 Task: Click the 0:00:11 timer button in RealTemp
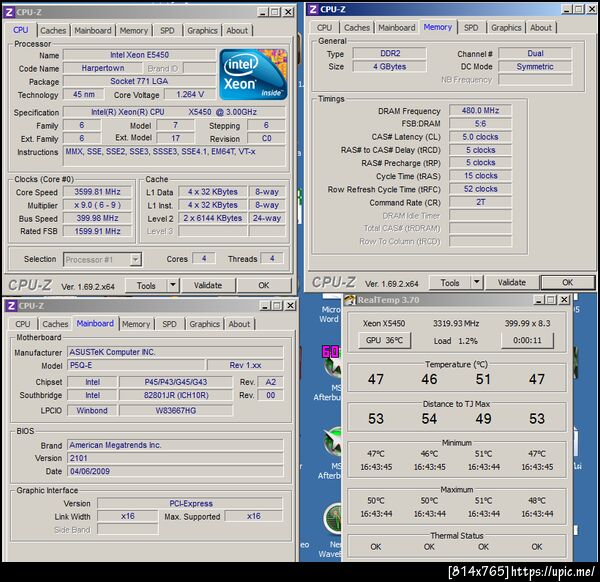(x=527, y=340)
